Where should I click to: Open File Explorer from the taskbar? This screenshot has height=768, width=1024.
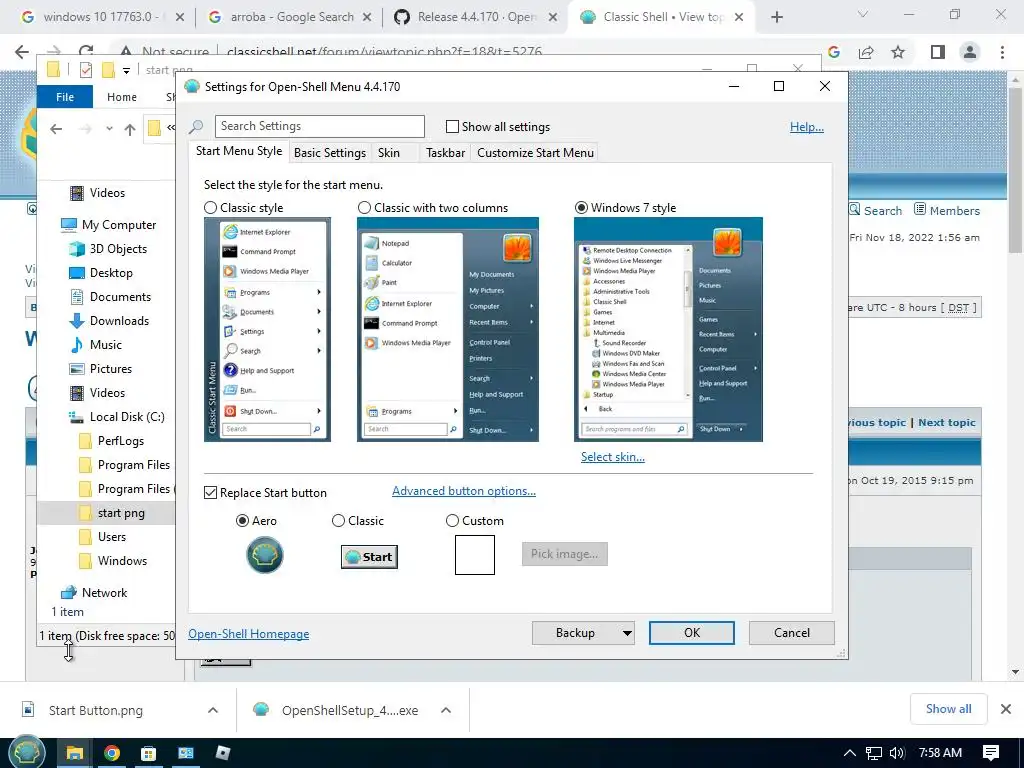(x=74, y=754)
